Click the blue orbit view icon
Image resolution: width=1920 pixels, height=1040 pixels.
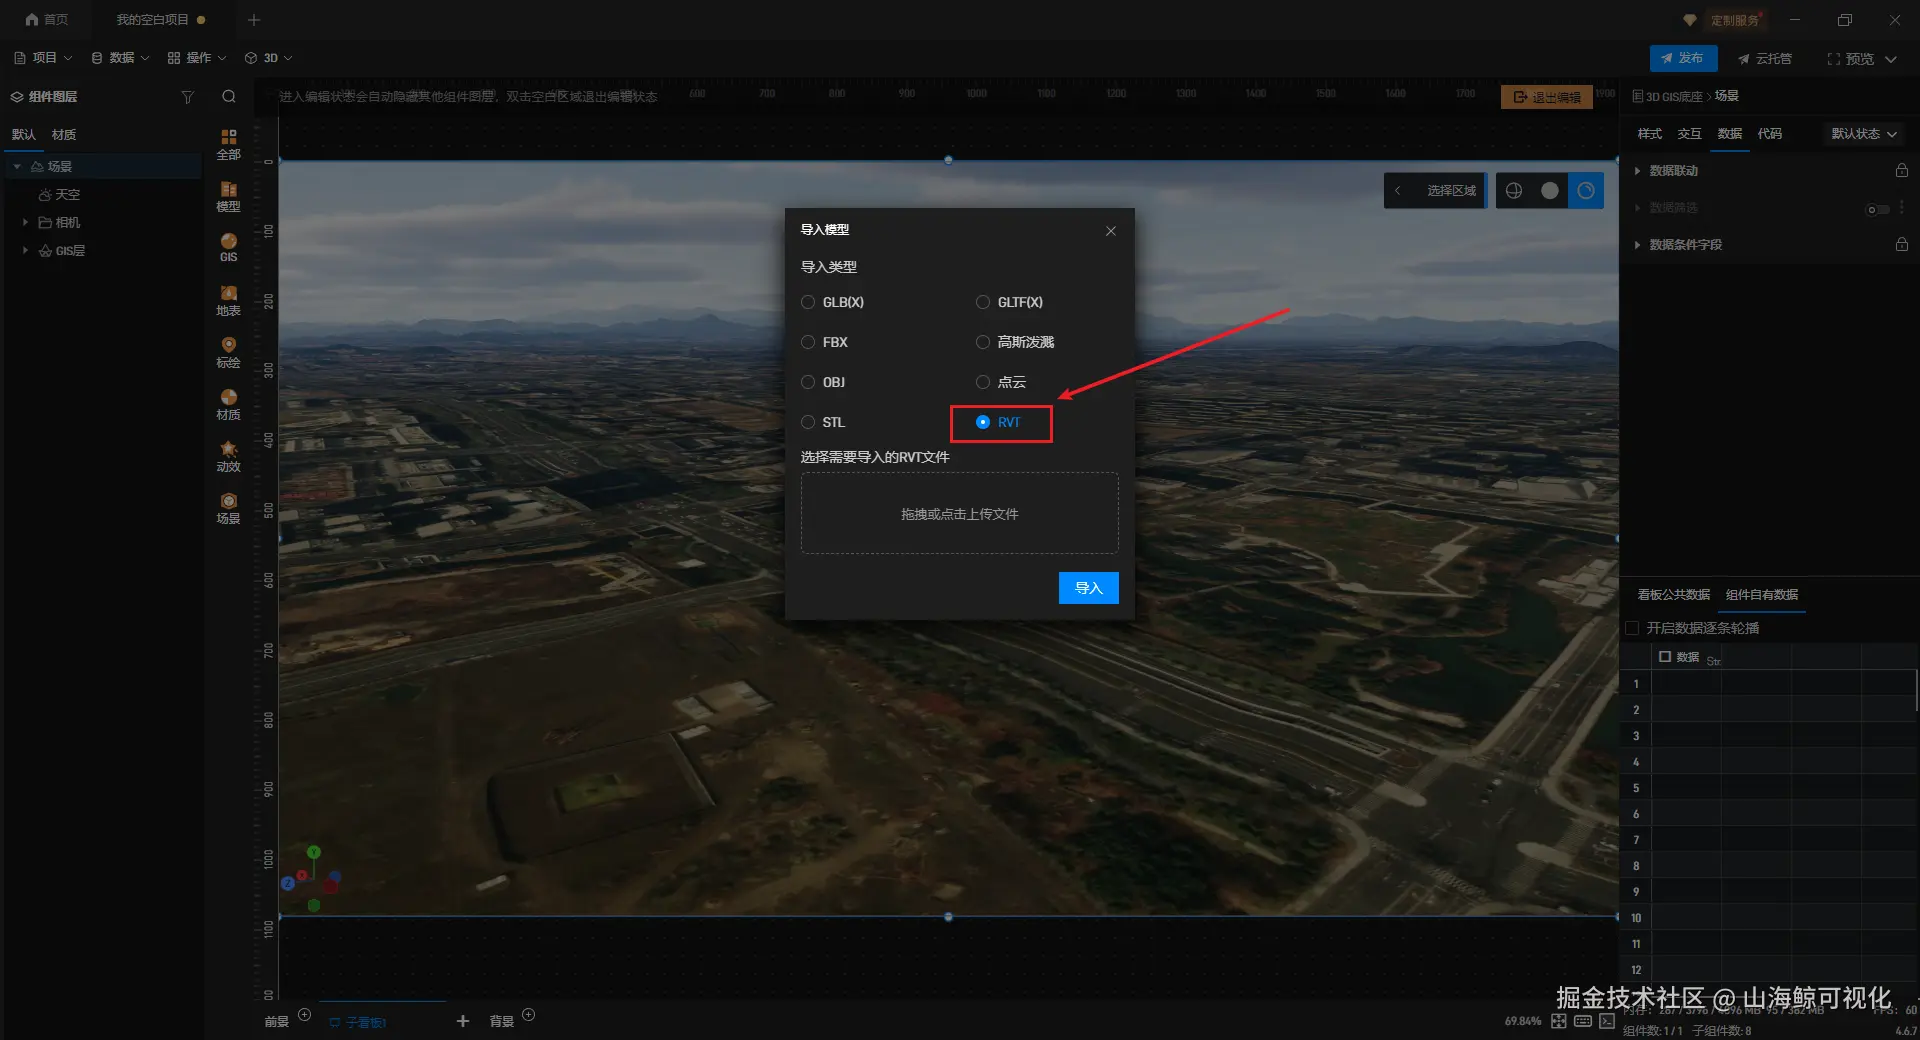[x=1586, y=191]
